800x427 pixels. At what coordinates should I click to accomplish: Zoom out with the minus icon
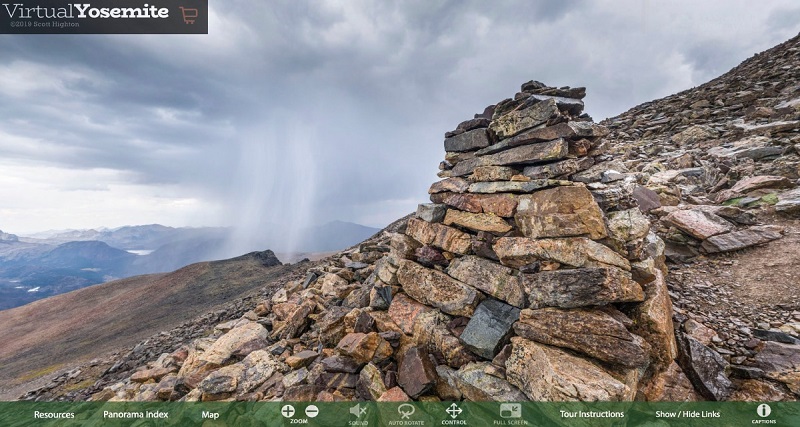[312, 411]
